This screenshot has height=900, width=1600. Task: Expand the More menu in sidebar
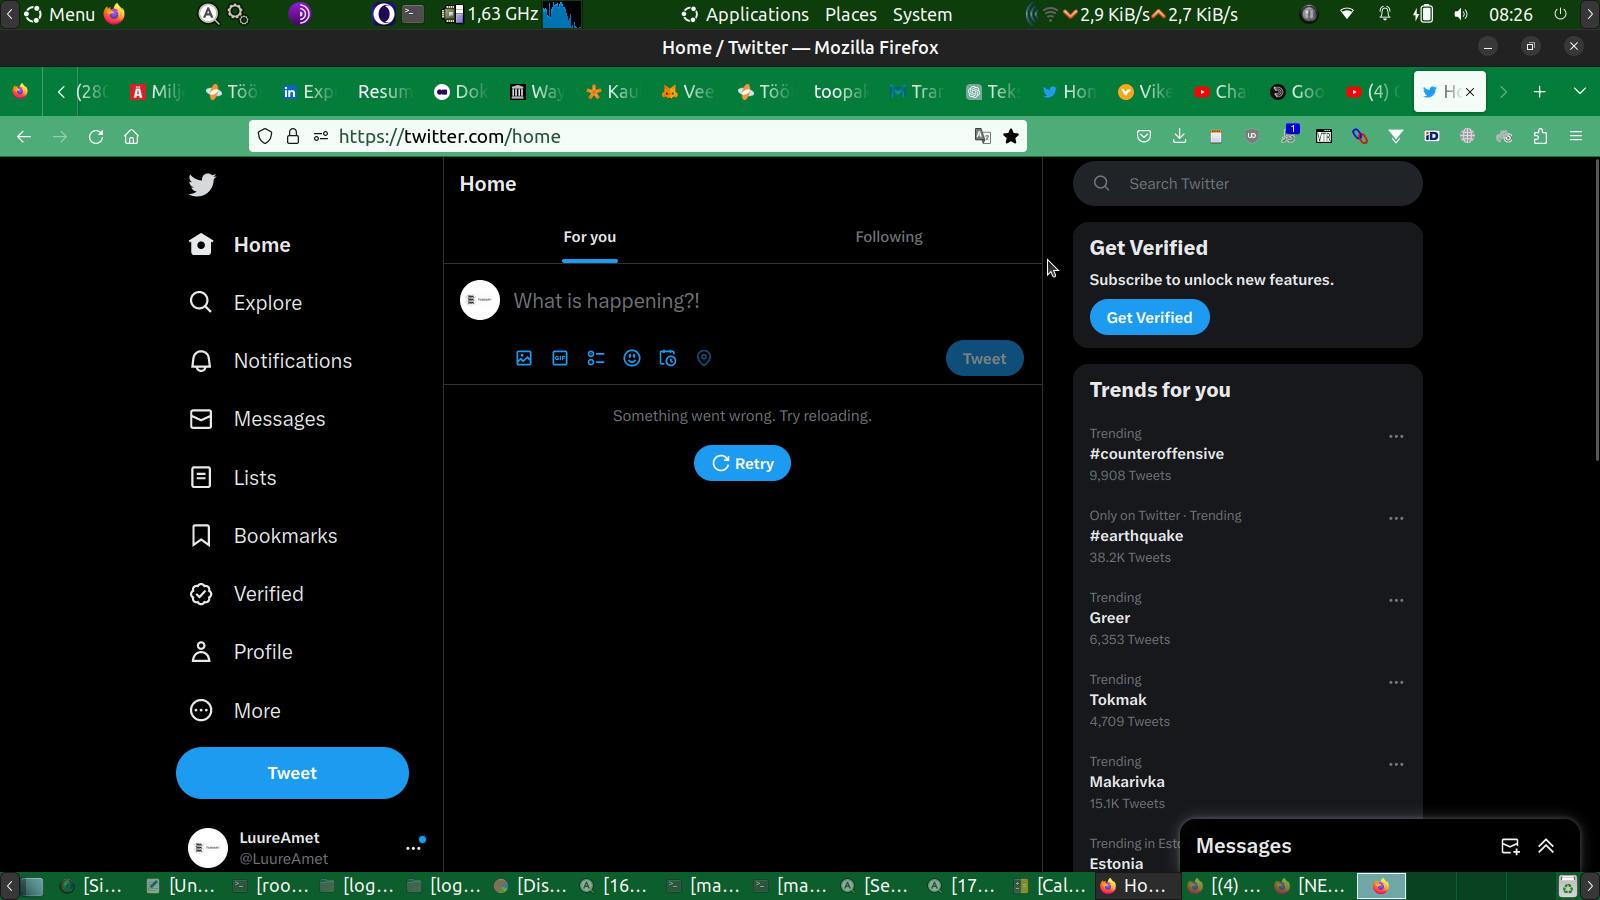(x=235, y=711)
